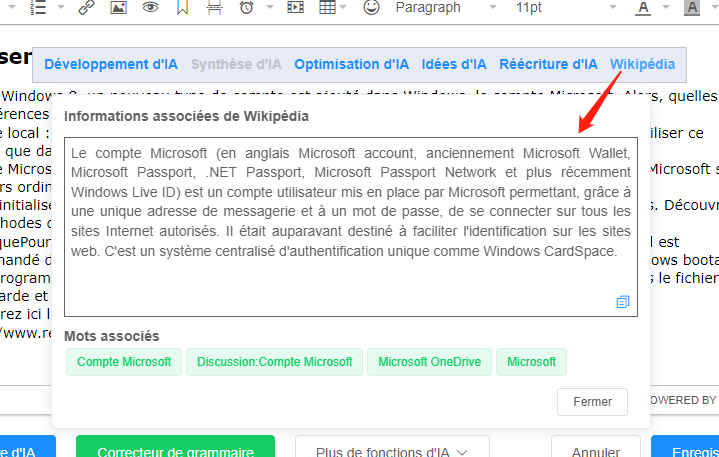719x457 pixels.
Task: Open the text color picker arrow
Action: 666,7
